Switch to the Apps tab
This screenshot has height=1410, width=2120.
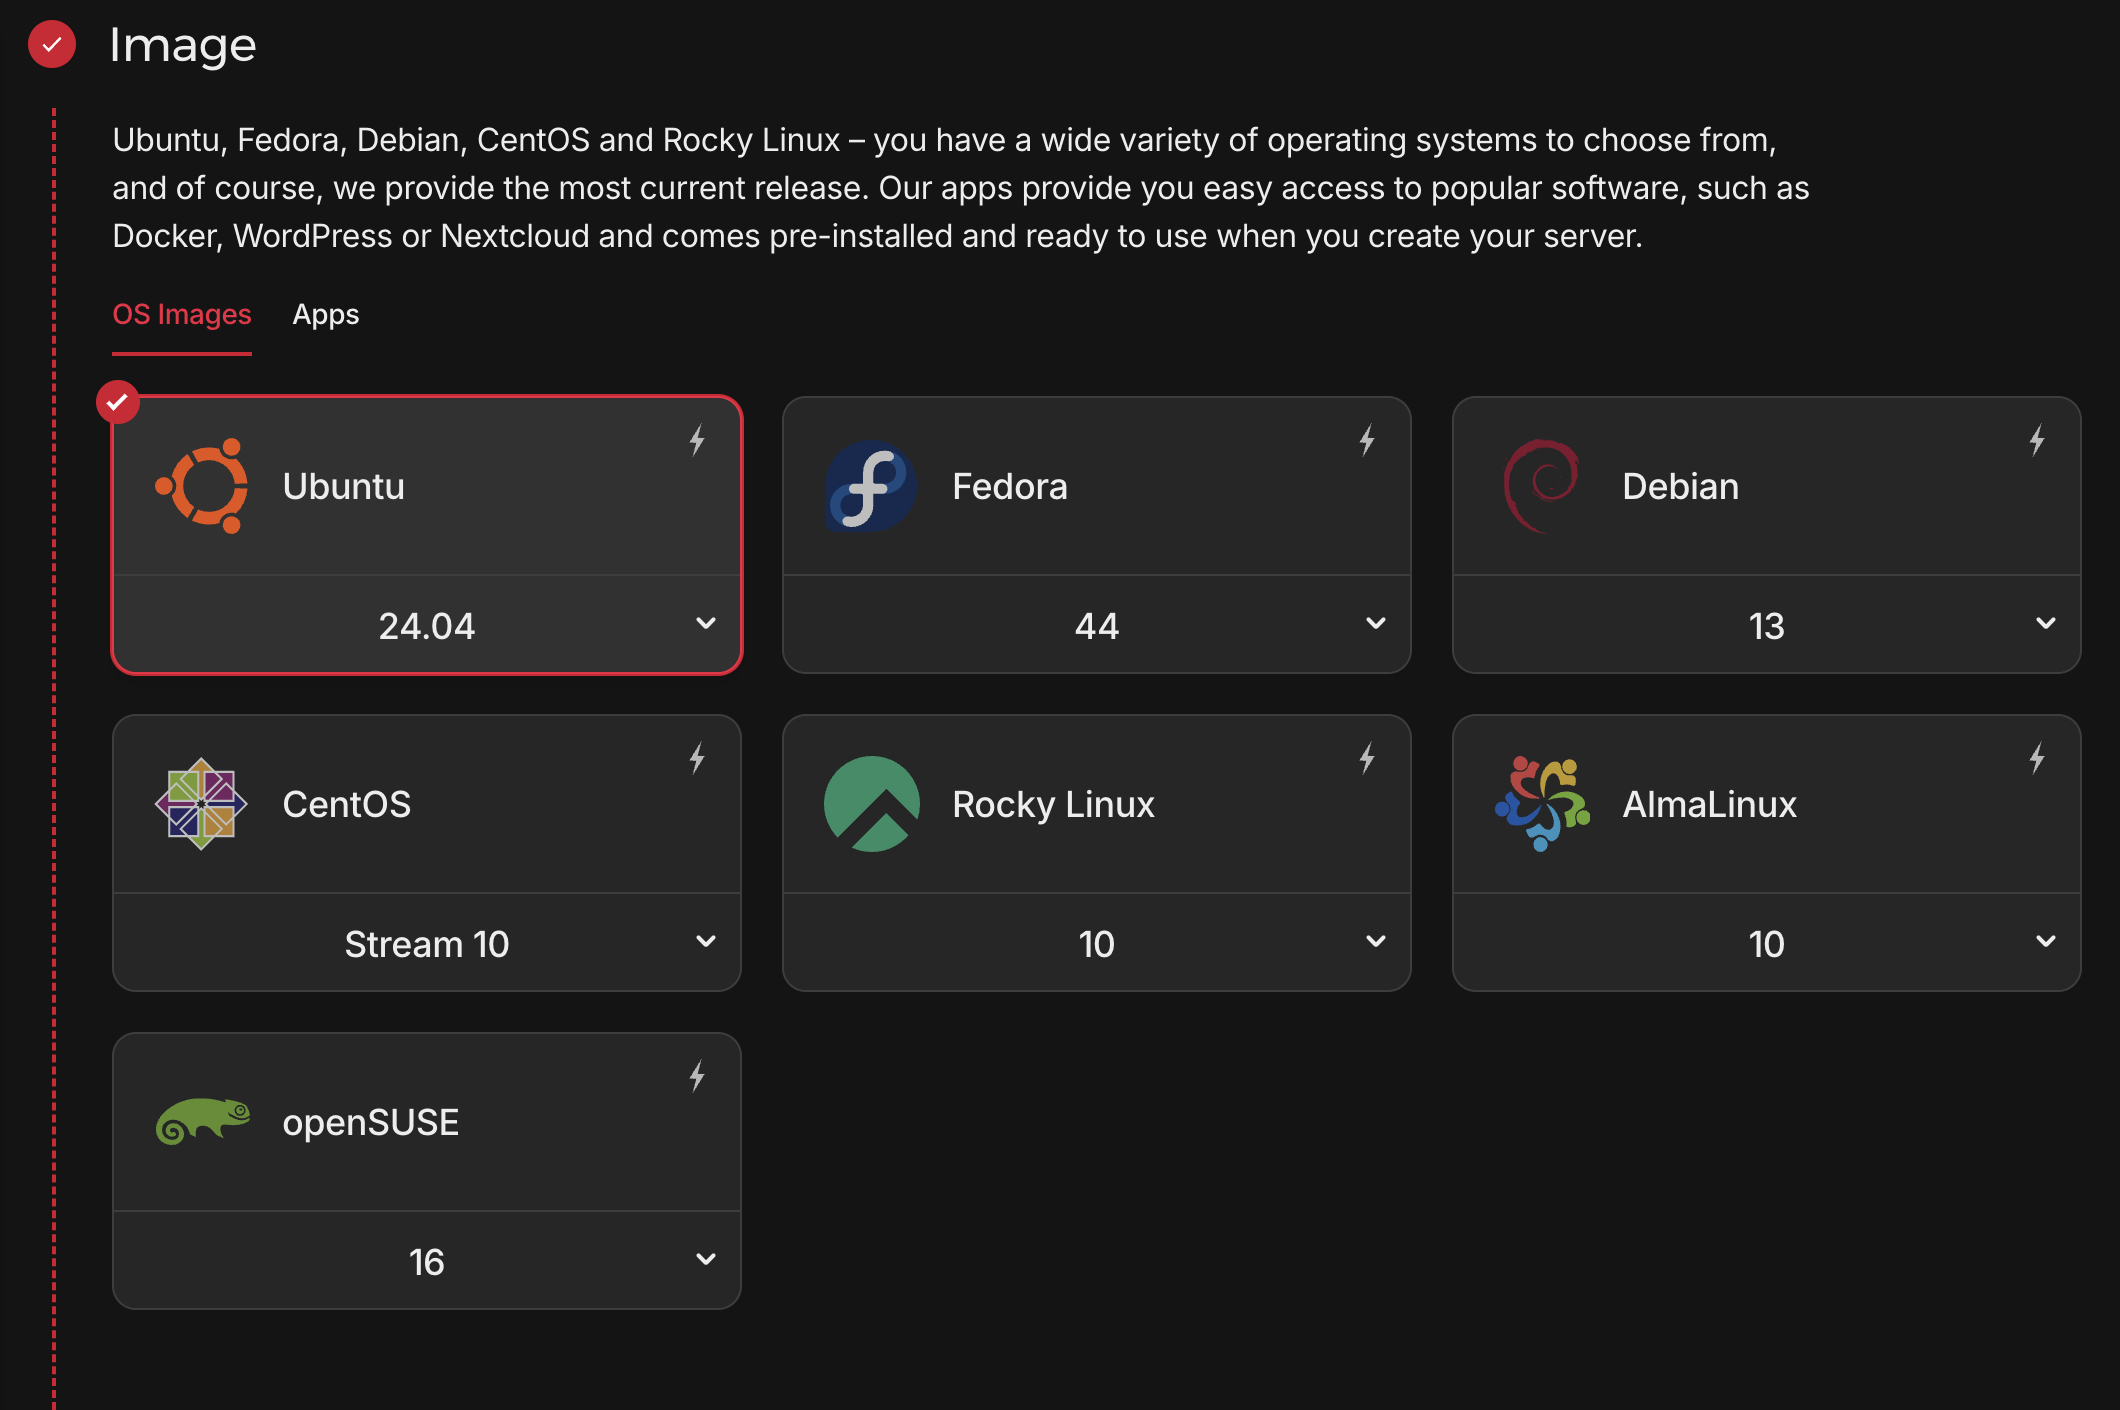click(x=326, y=315)
